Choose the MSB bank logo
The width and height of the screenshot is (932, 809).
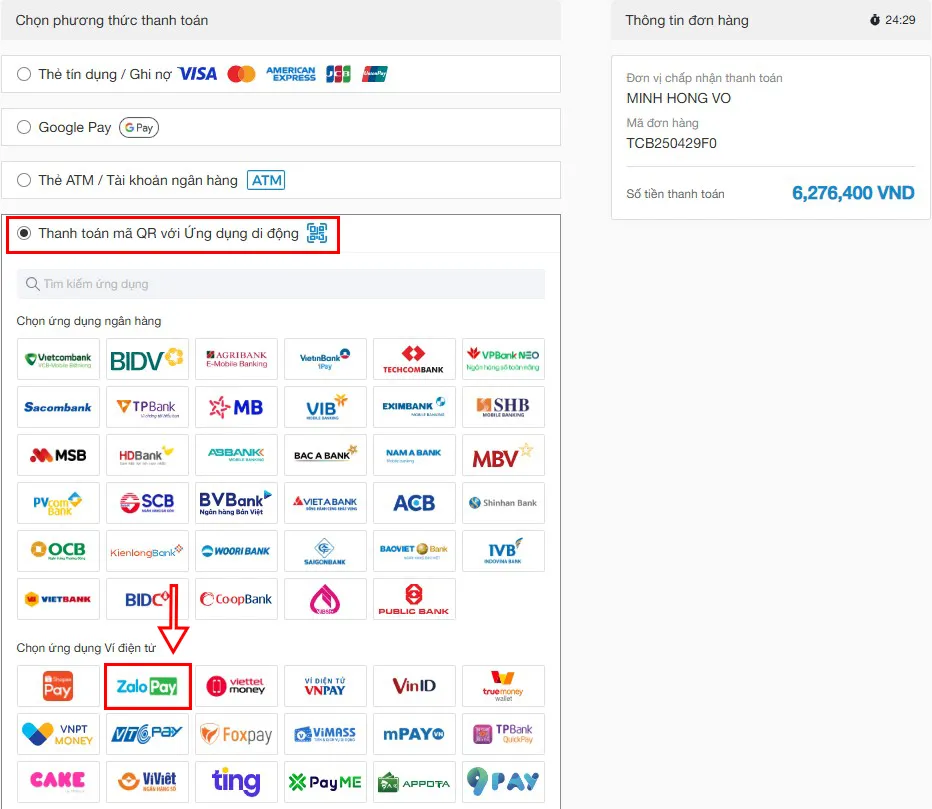click(58, 455)
